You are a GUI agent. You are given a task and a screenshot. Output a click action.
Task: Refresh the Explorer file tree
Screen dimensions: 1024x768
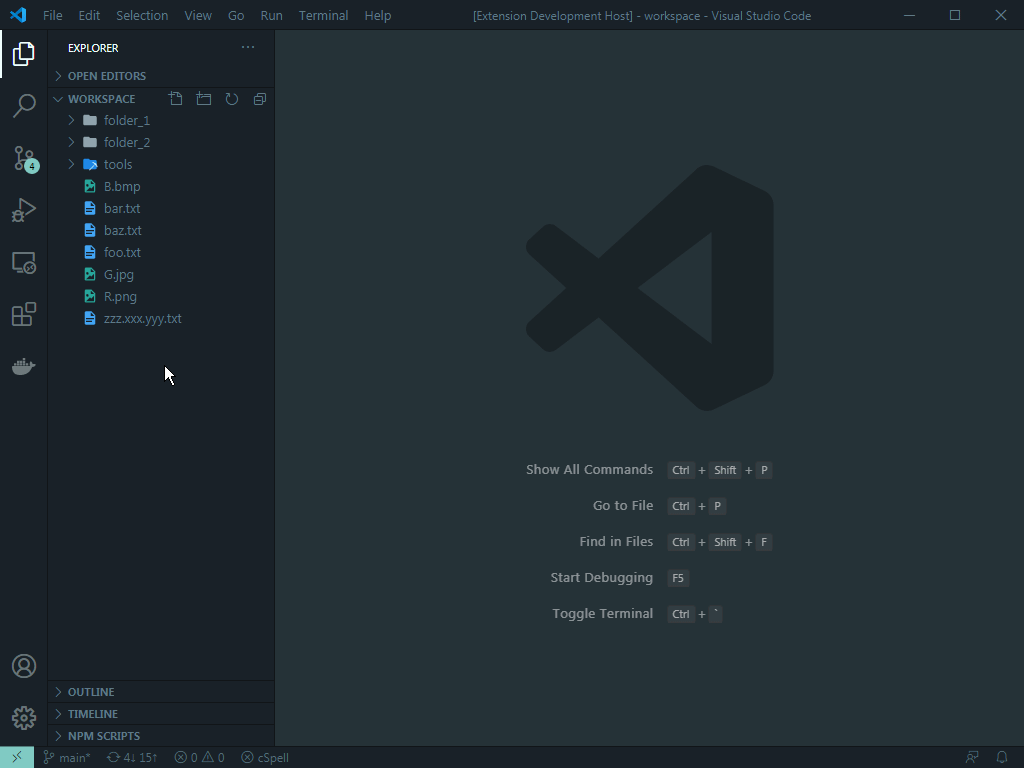point(232,99)
